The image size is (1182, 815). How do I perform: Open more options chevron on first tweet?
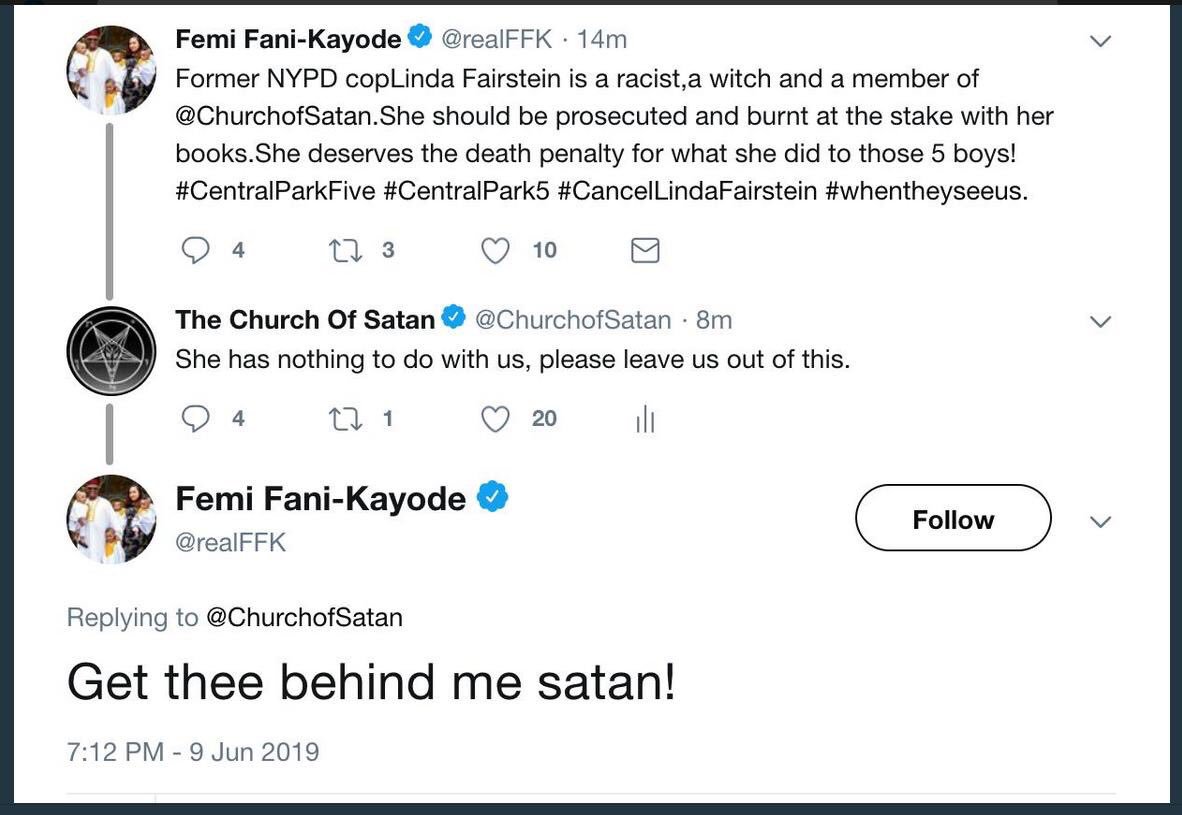(1100, 41)
